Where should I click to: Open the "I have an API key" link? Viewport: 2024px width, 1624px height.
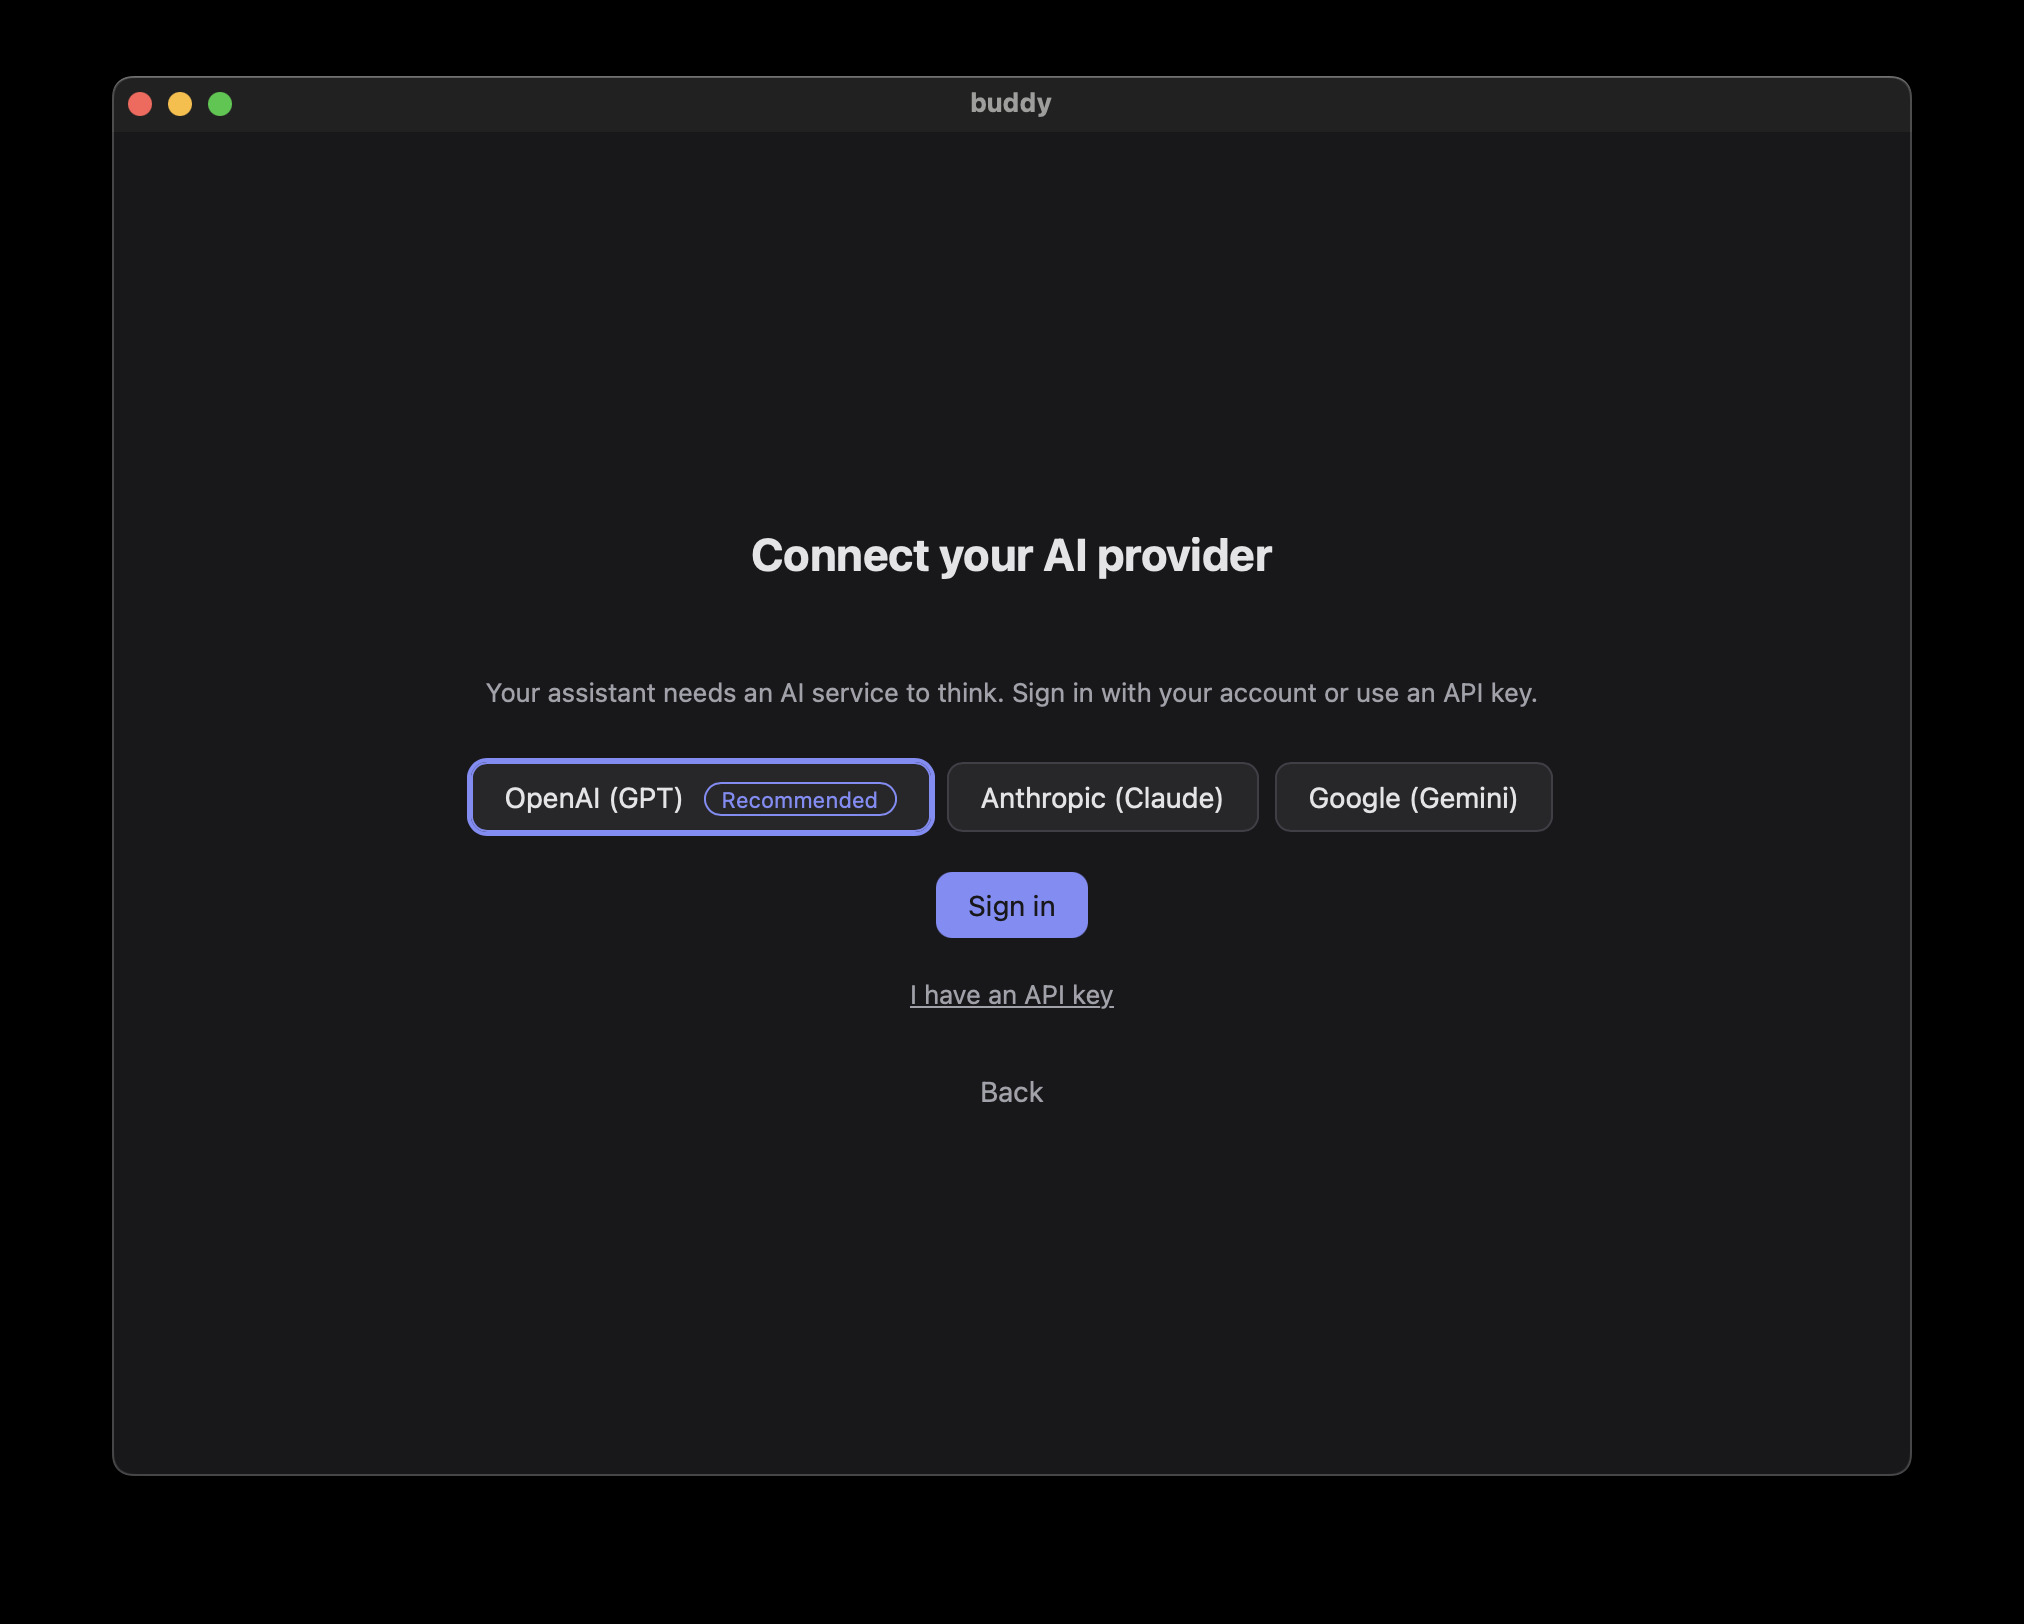click(1011, 995)
